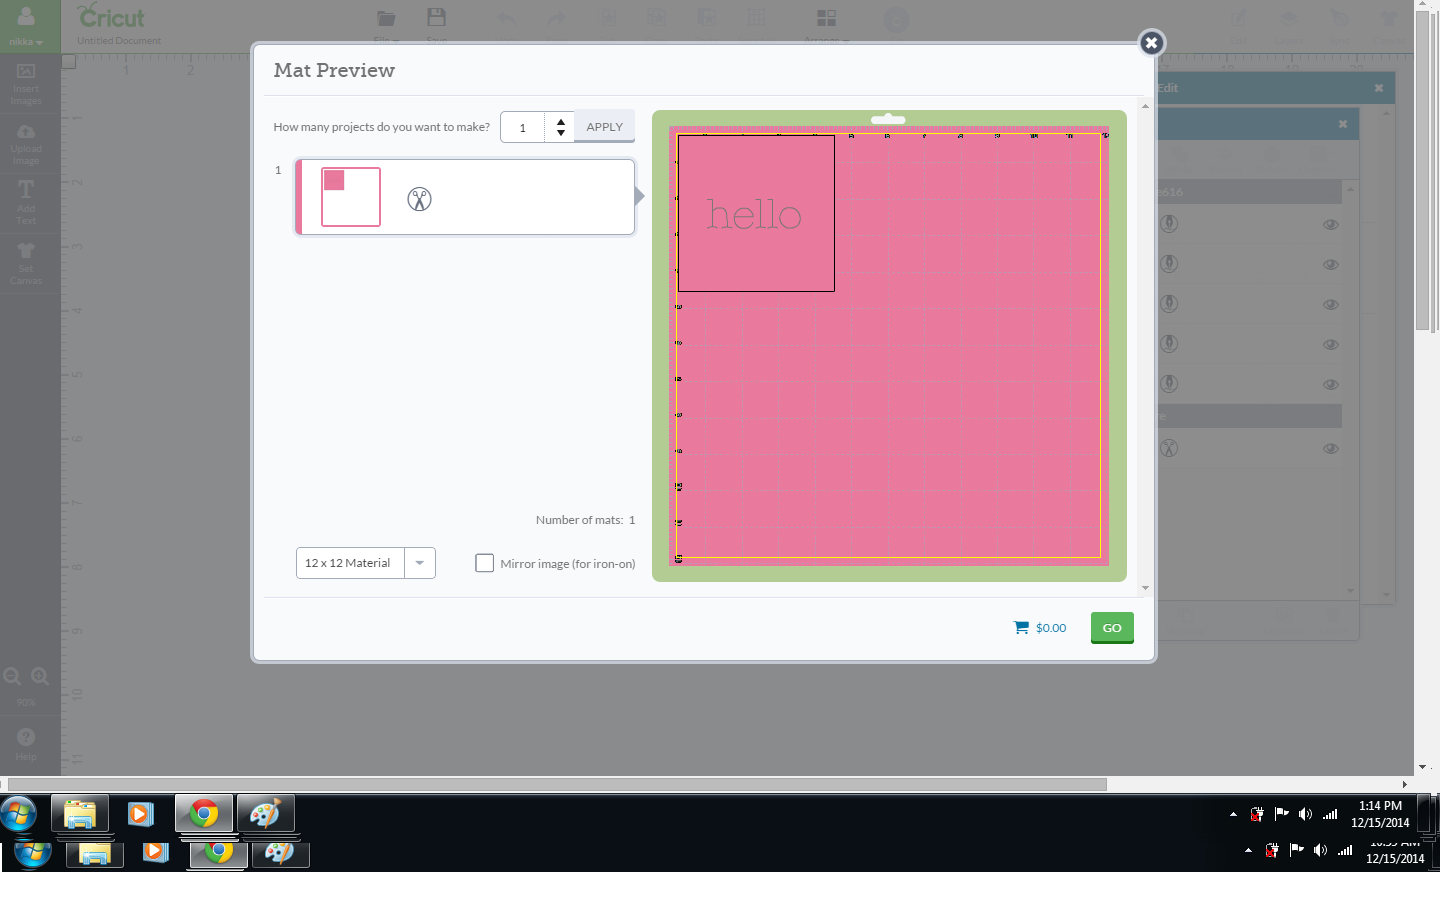Screen dimensions: 1440x900
Task: Increase project count with the up arrow
Action: tap(561, 121)
